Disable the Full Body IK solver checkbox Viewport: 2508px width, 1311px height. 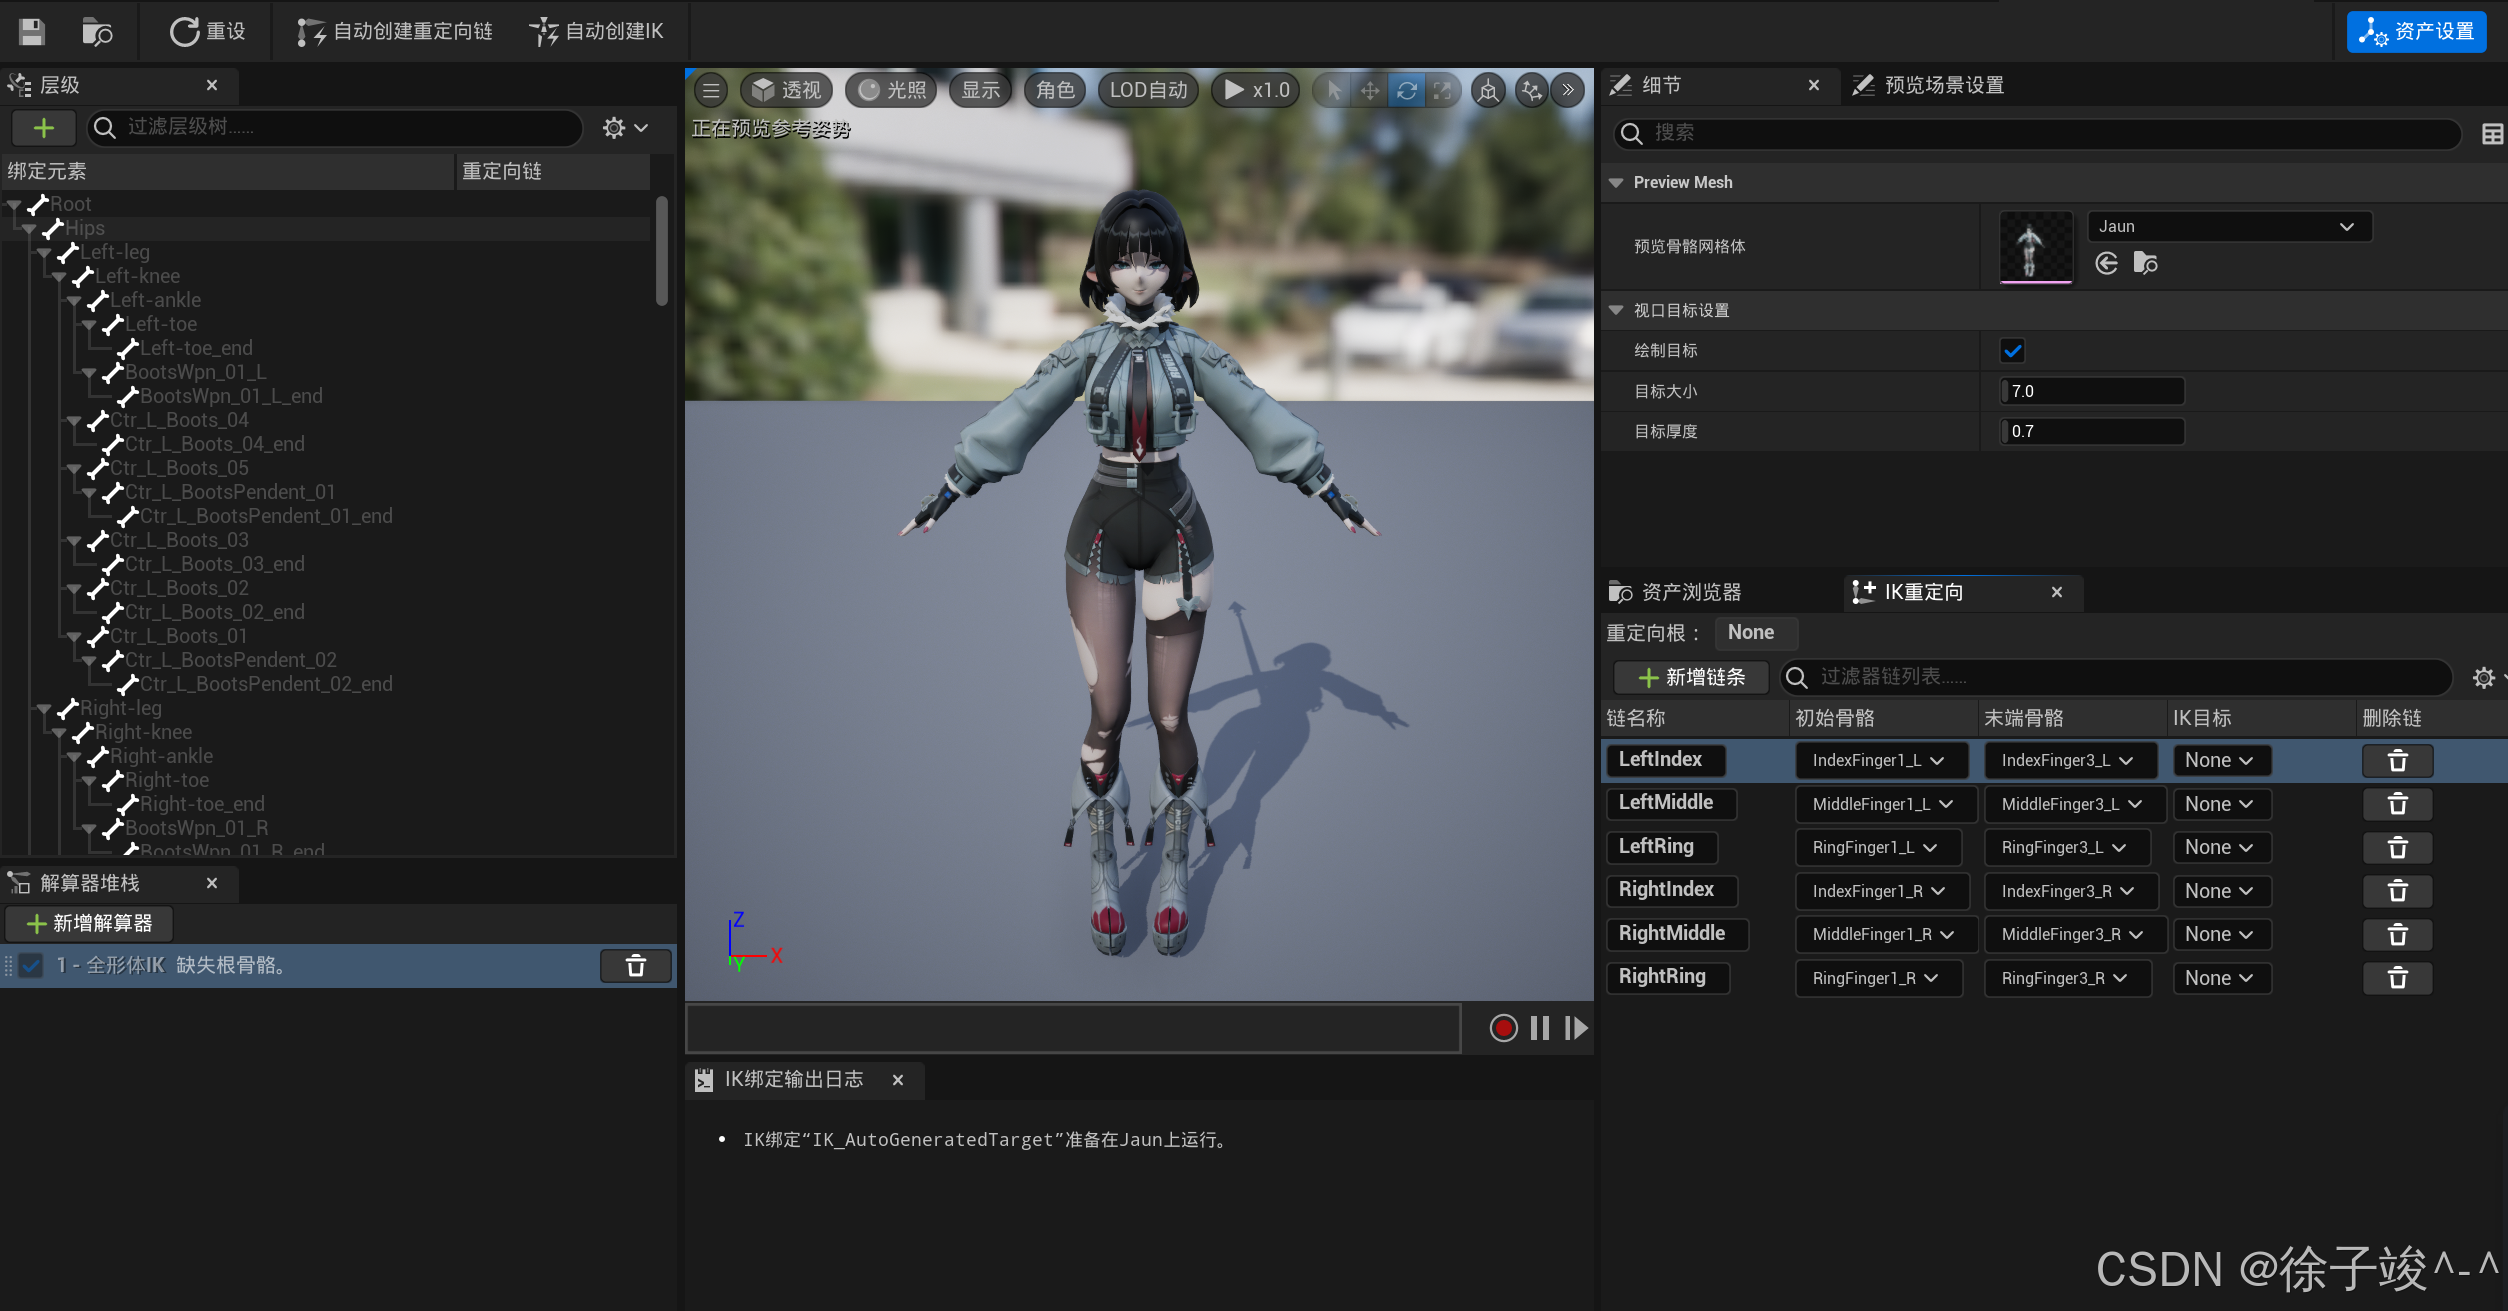[32, 966]
